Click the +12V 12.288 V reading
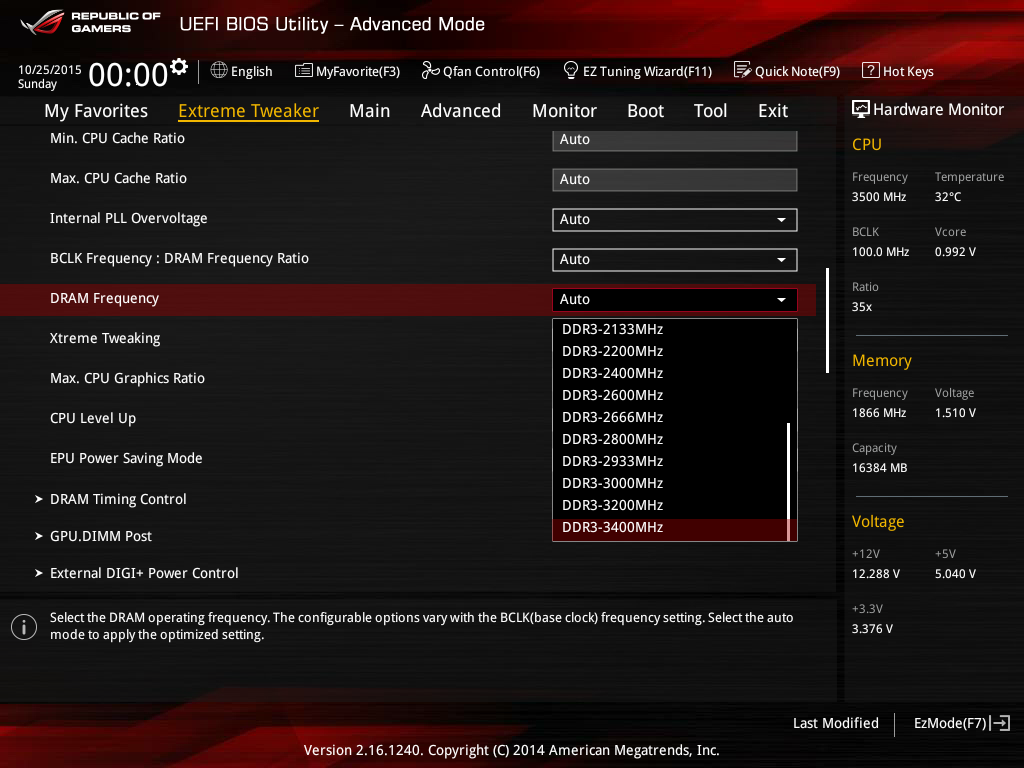The image size is (1024, 768). pos(876,573)
